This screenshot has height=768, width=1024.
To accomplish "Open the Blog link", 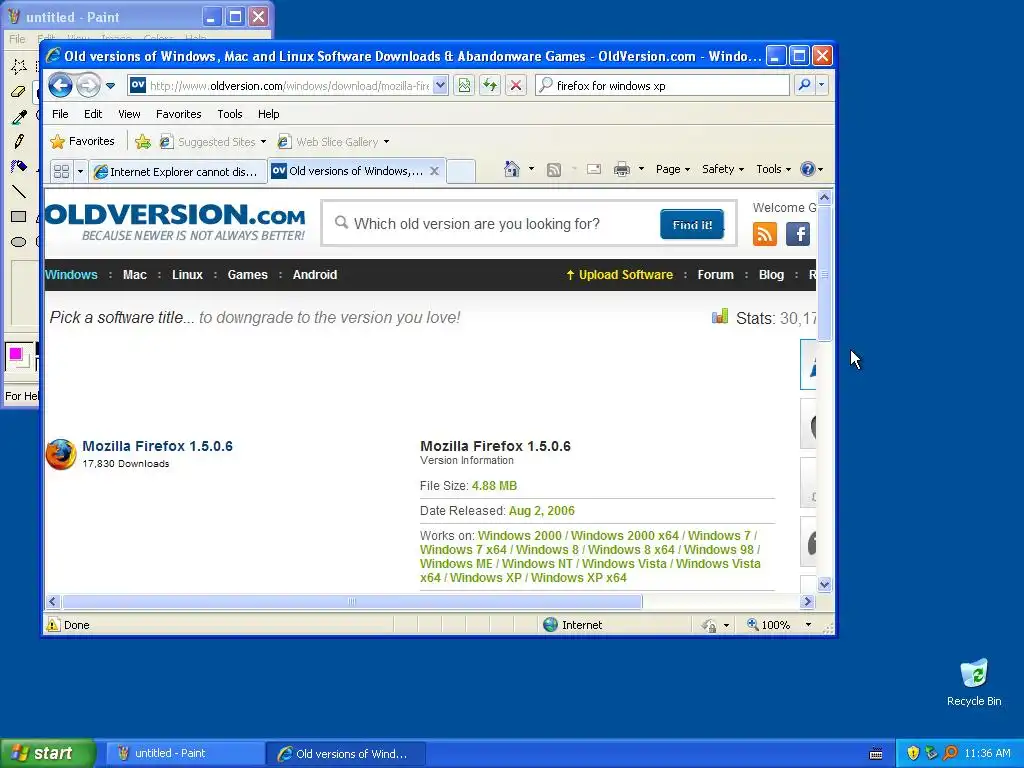I will coord(771,275).
